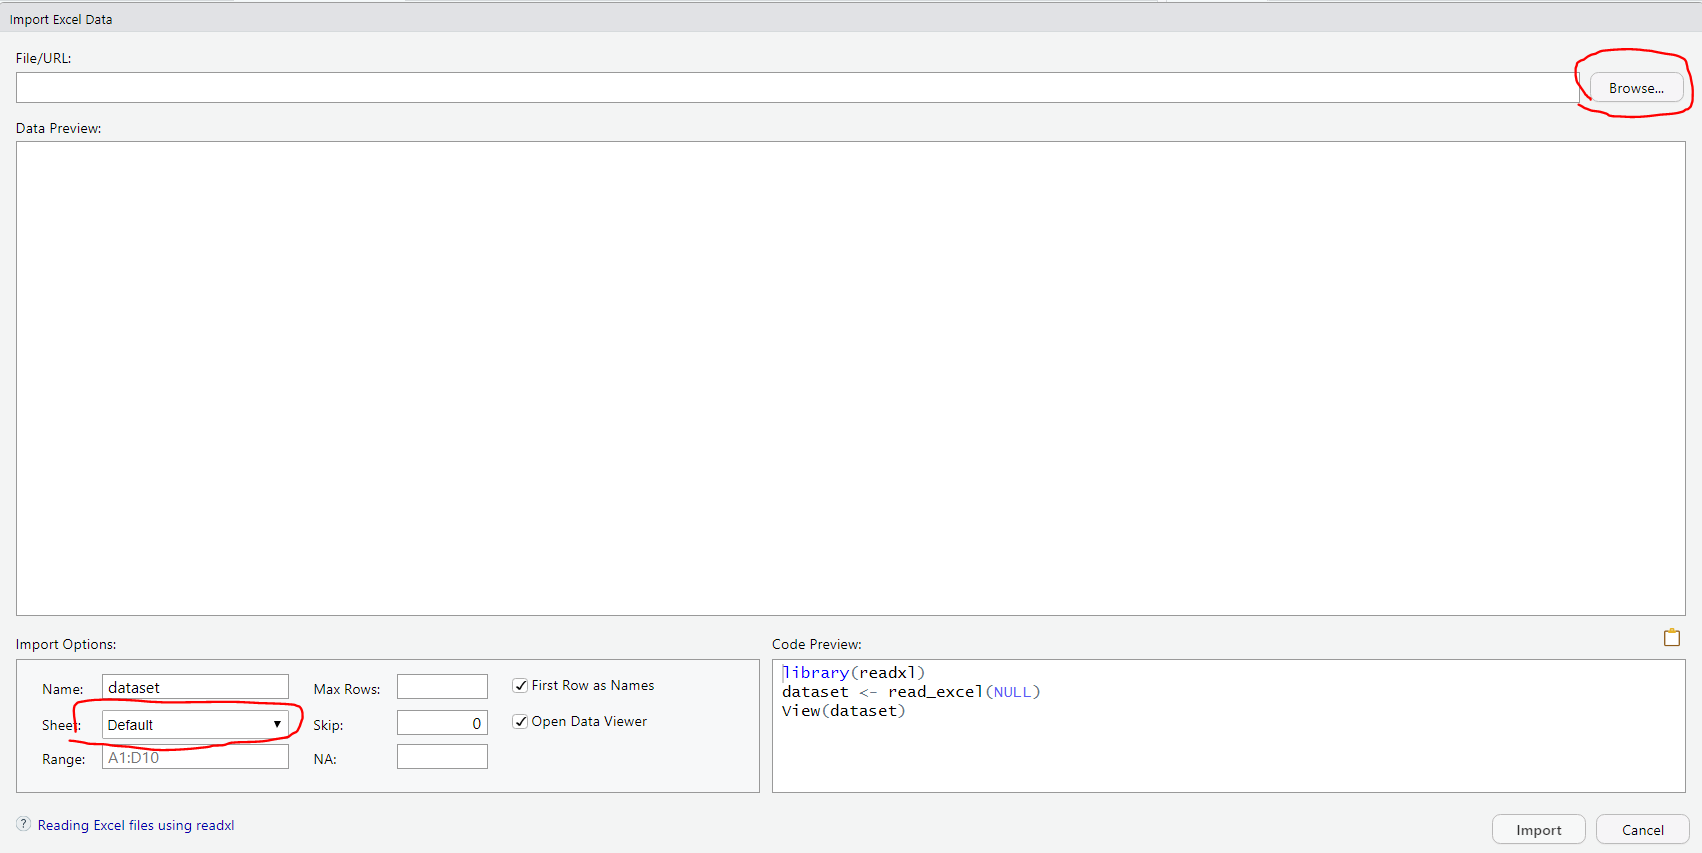Set the Skip field showing 0
This screenshot has height=853, width=1702.
point(442,723)
